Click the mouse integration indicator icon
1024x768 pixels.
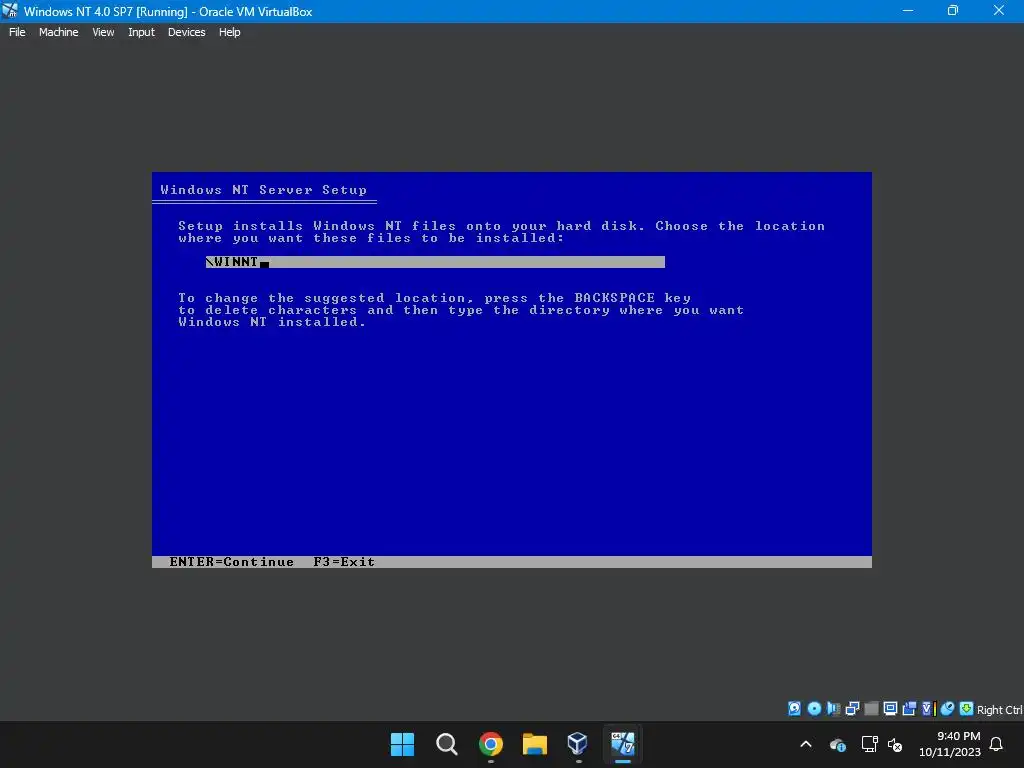(x=948, y=709)
